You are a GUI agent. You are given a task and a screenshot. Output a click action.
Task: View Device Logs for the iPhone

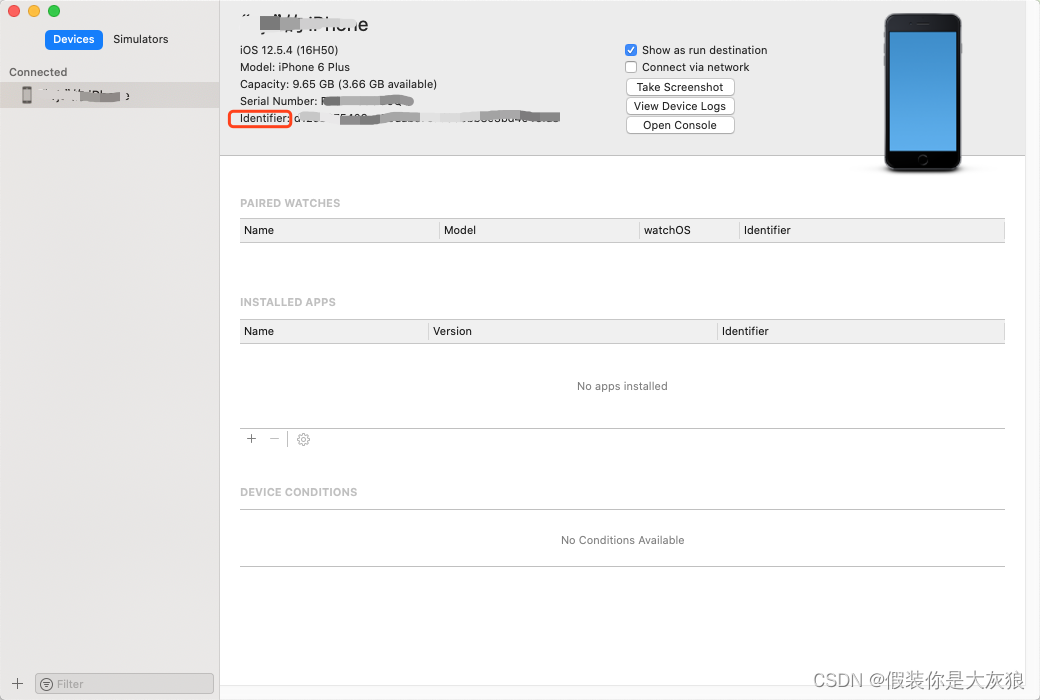(680, 106)
